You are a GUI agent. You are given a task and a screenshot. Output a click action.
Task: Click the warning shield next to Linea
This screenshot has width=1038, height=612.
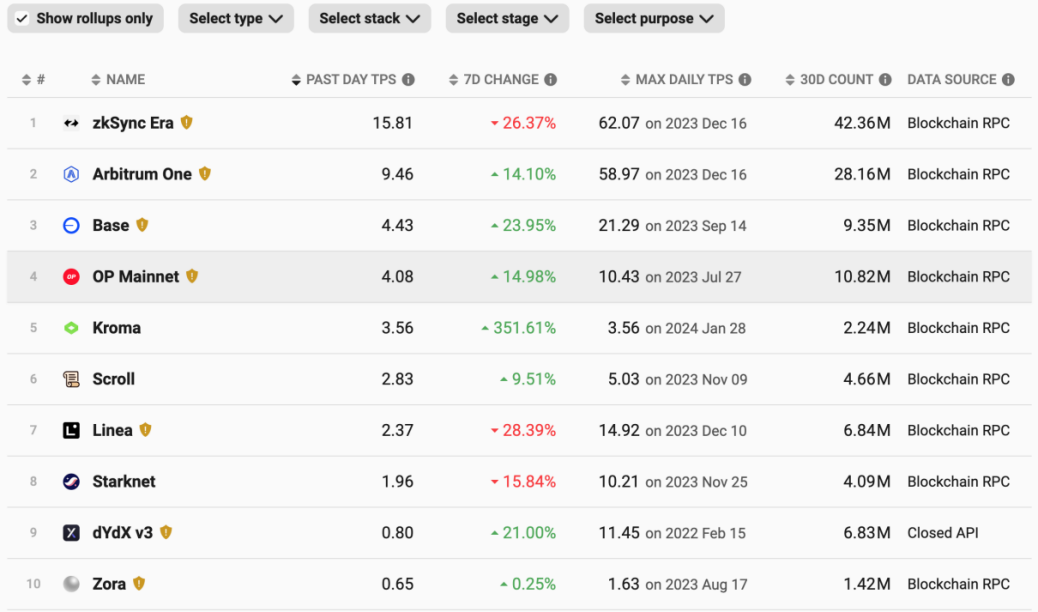(146, 430)
